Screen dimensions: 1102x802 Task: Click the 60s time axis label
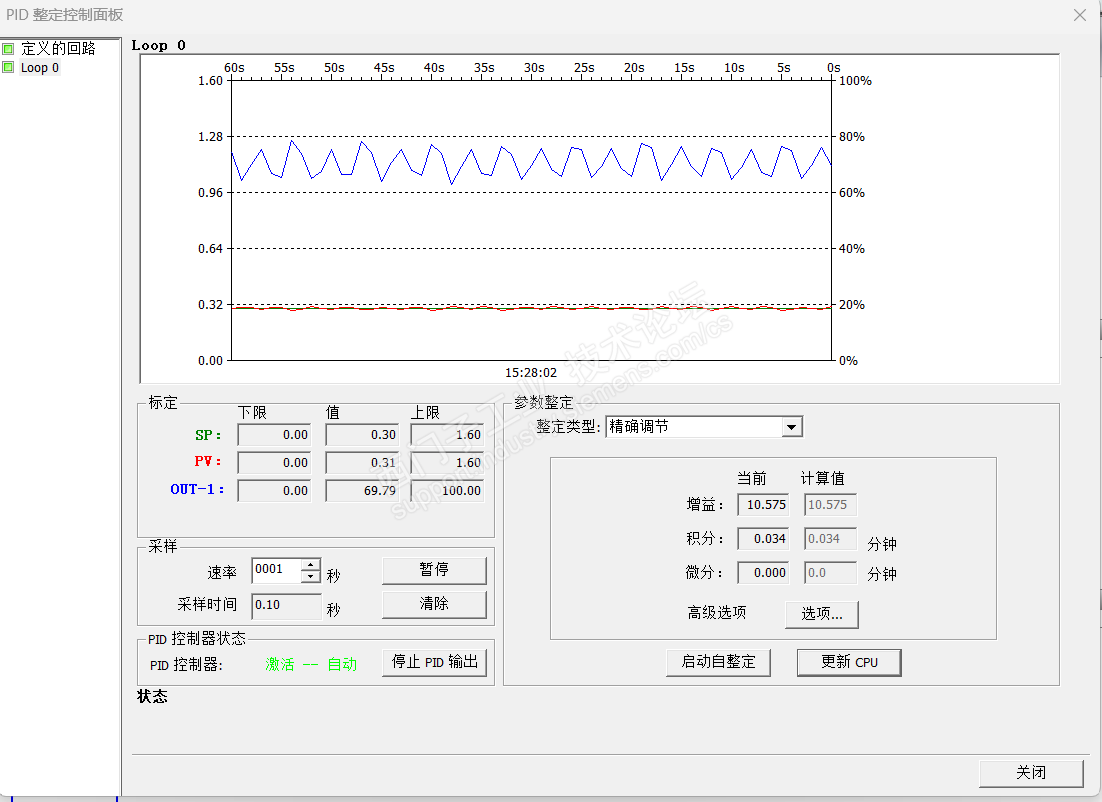tap(234, 68)
